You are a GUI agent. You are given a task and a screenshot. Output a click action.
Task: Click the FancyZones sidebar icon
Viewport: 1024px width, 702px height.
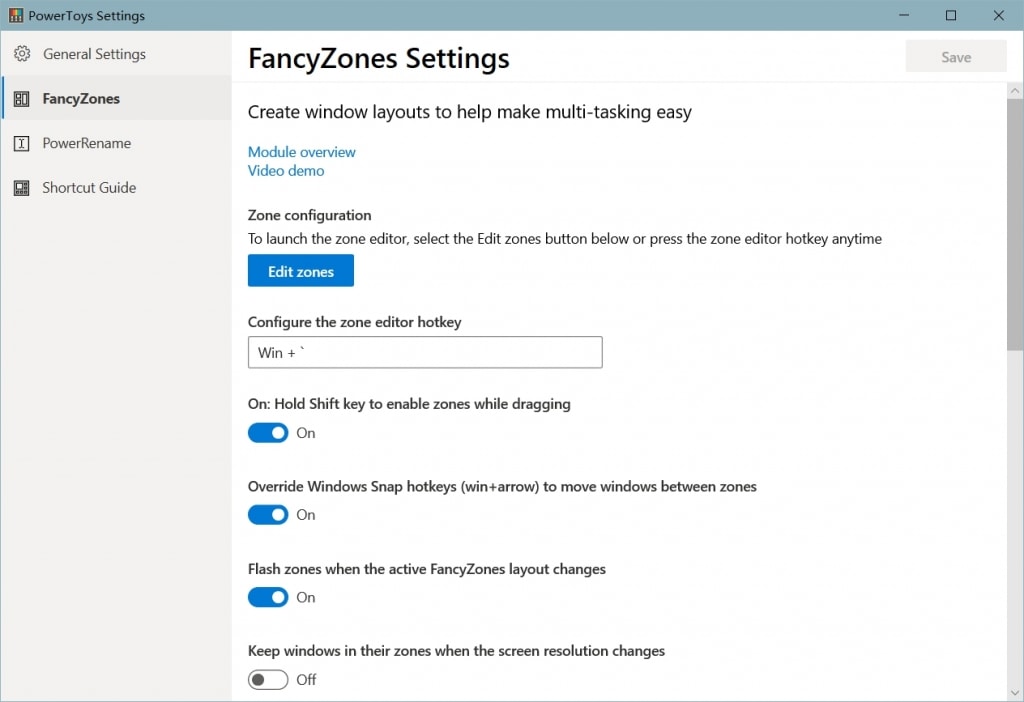[22, 99]
